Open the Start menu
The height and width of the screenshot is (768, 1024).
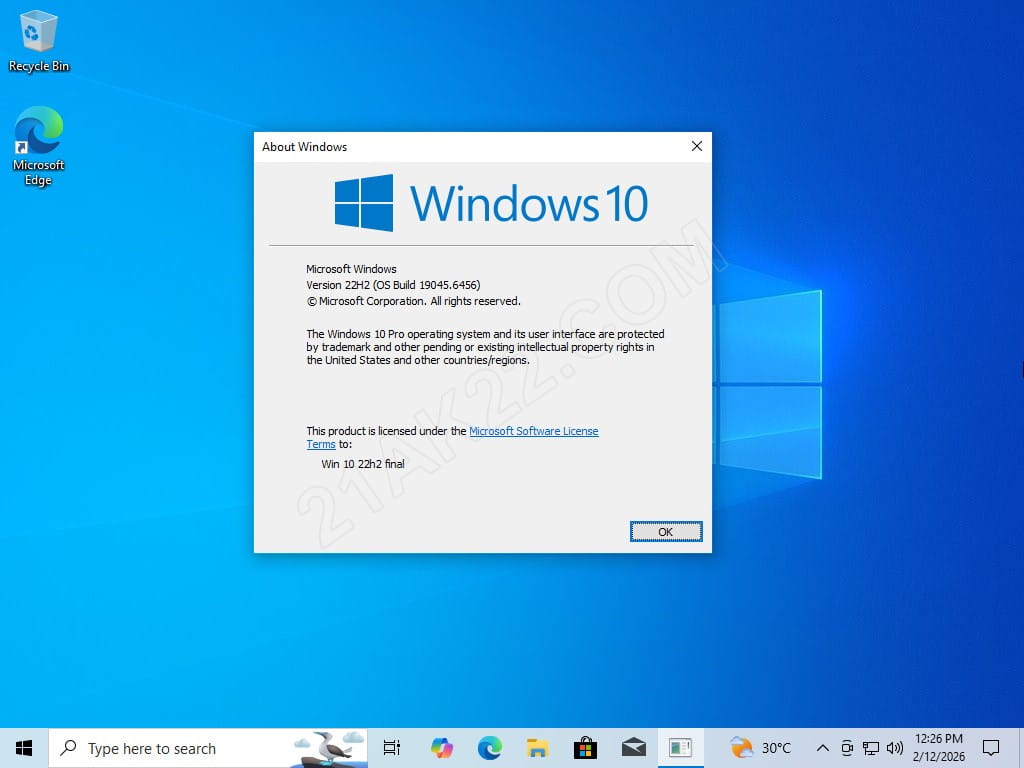(x=24, y=748)
